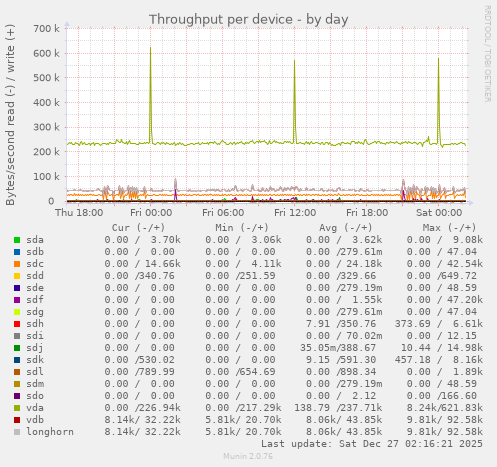Click sdd max value '649.72'
This screenshot has height=467, width=497.
point(459,276)
